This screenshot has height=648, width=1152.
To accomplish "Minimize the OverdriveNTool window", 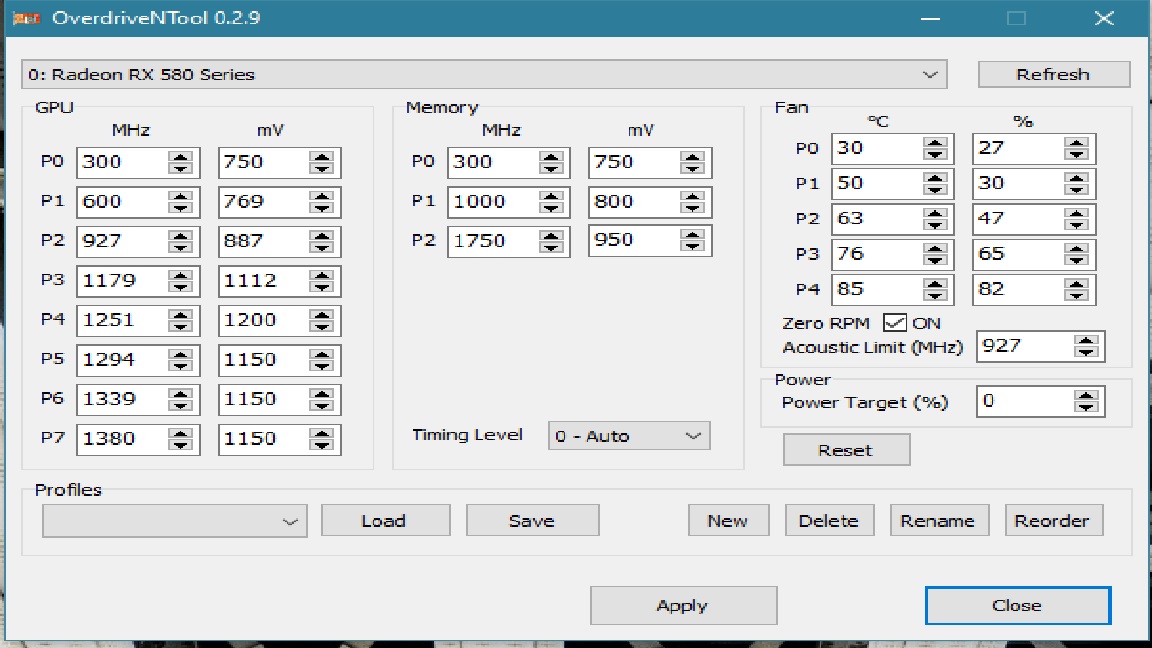I will coord(931,18).
